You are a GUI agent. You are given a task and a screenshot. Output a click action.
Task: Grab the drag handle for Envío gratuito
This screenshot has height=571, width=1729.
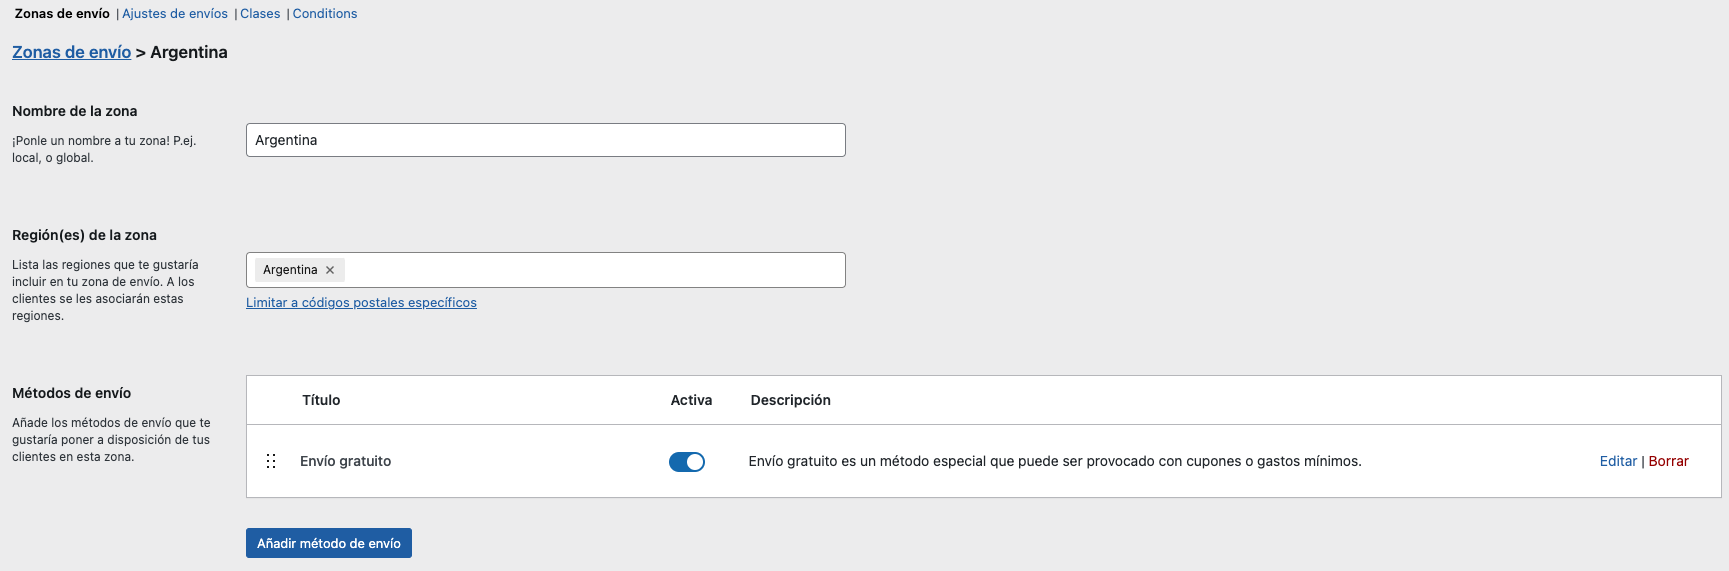[271, 461]
